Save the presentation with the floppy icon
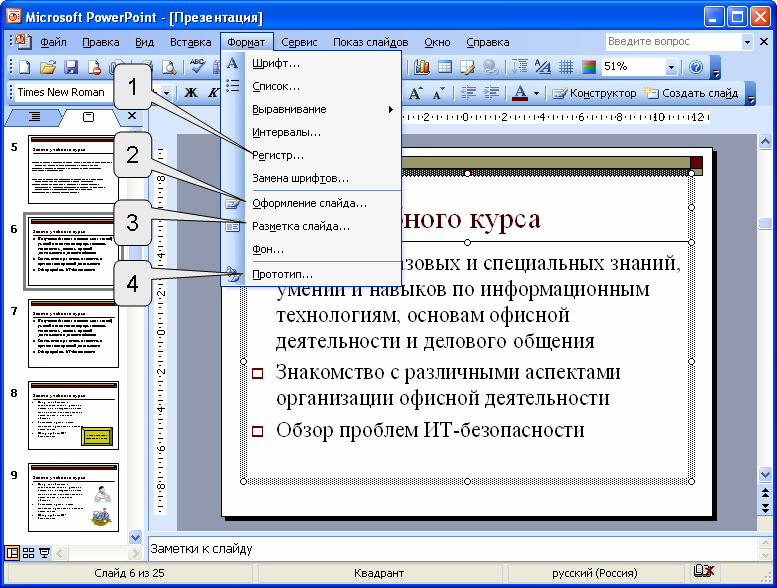This screenshot has width=777, height=588. [71, 67]
